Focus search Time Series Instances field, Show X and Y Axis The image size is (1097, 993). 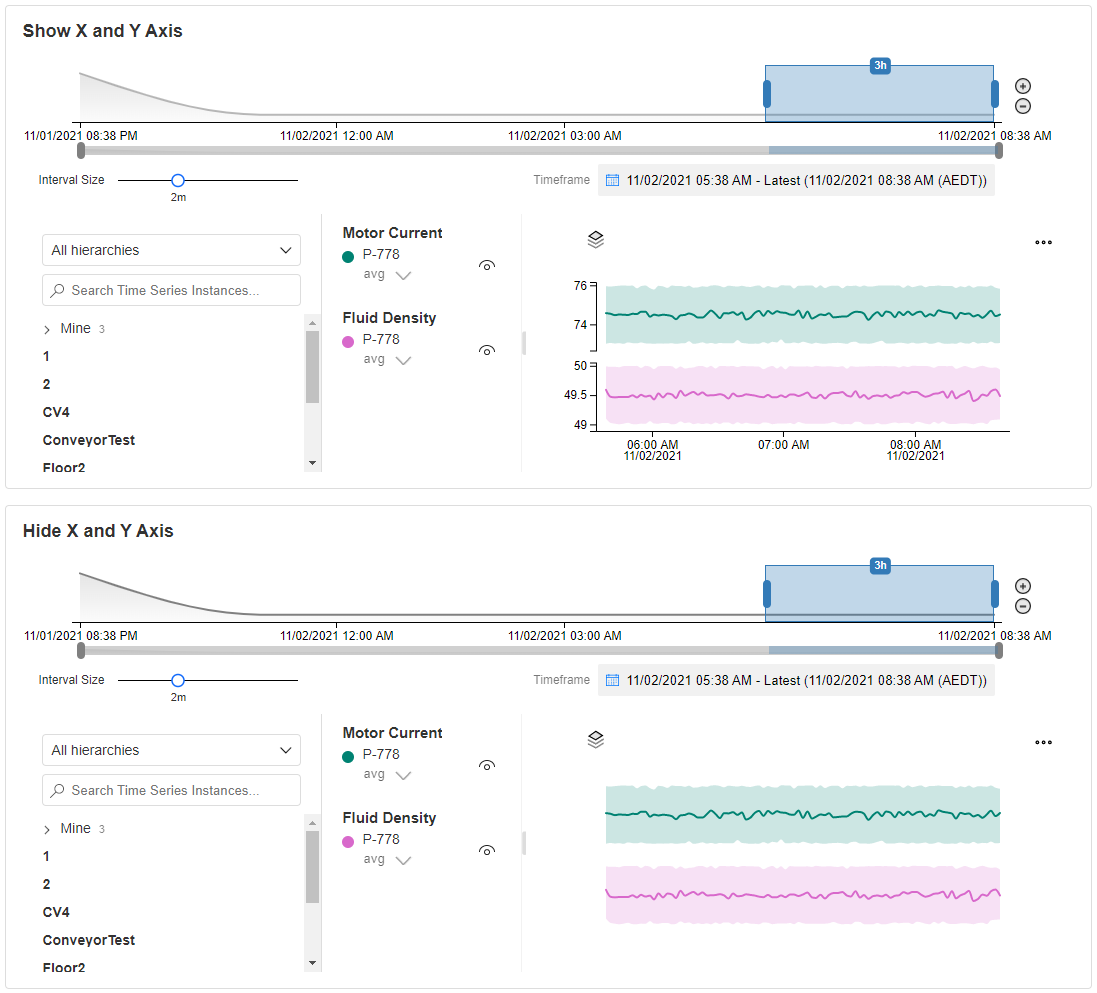coord(171,290)
